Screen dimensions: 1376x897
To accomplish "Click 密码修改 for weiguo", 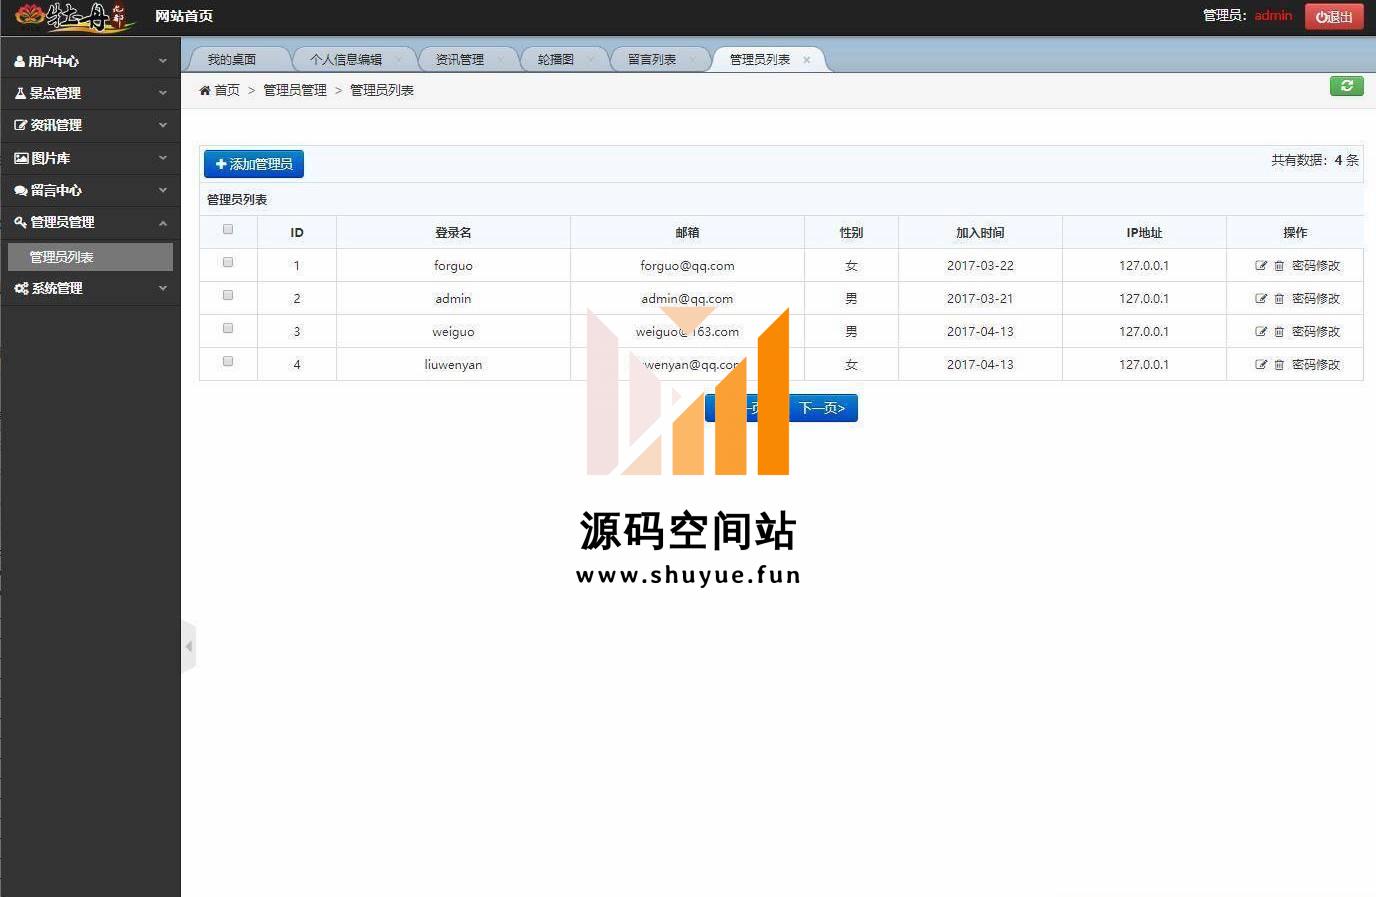I will (x=1316, y=332).
